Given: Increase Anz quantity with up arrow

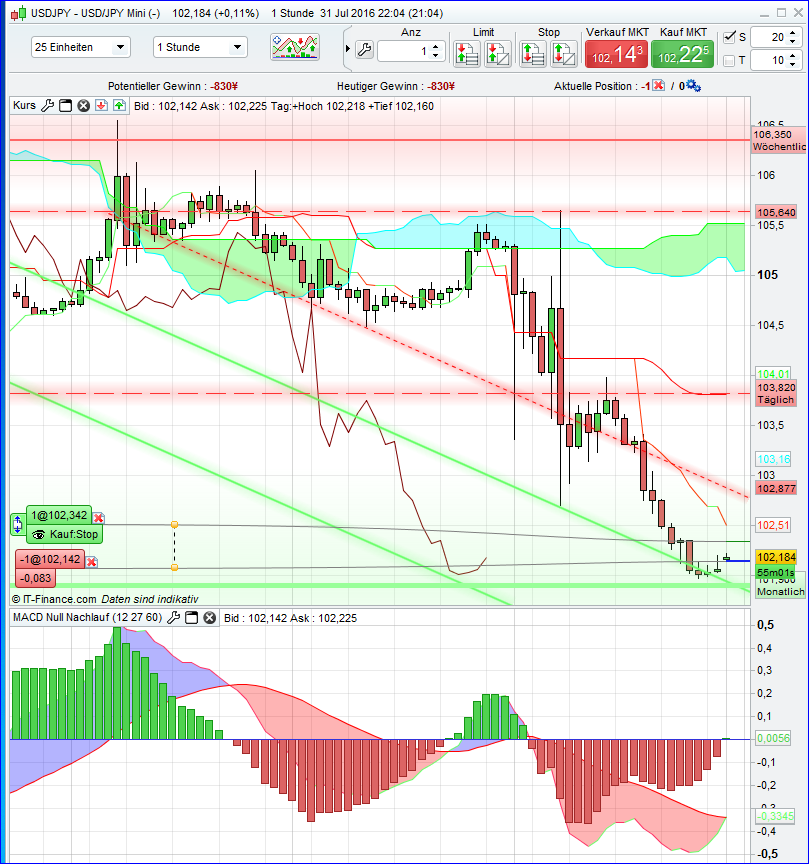Looking at the screenshot, I should click(x=436, y=47).
